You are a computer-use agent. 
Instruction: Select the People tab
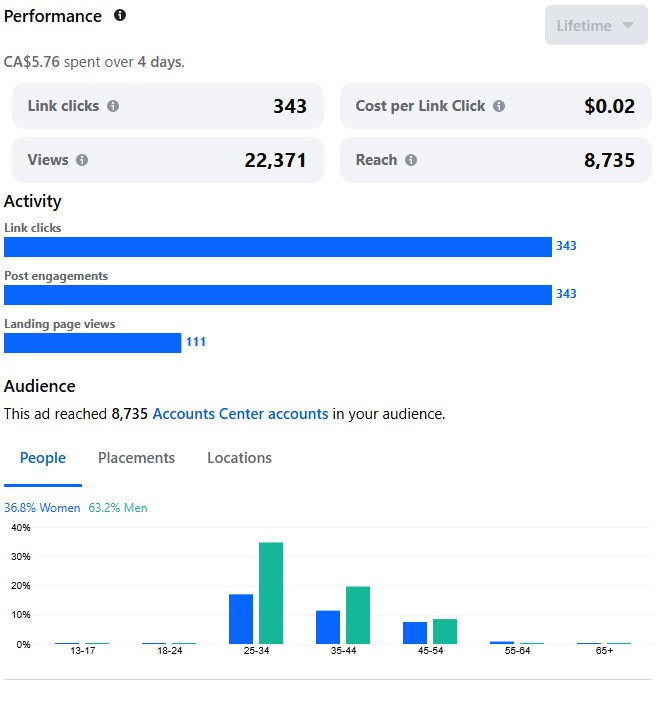pyautogui.click(x=43, y=458)
